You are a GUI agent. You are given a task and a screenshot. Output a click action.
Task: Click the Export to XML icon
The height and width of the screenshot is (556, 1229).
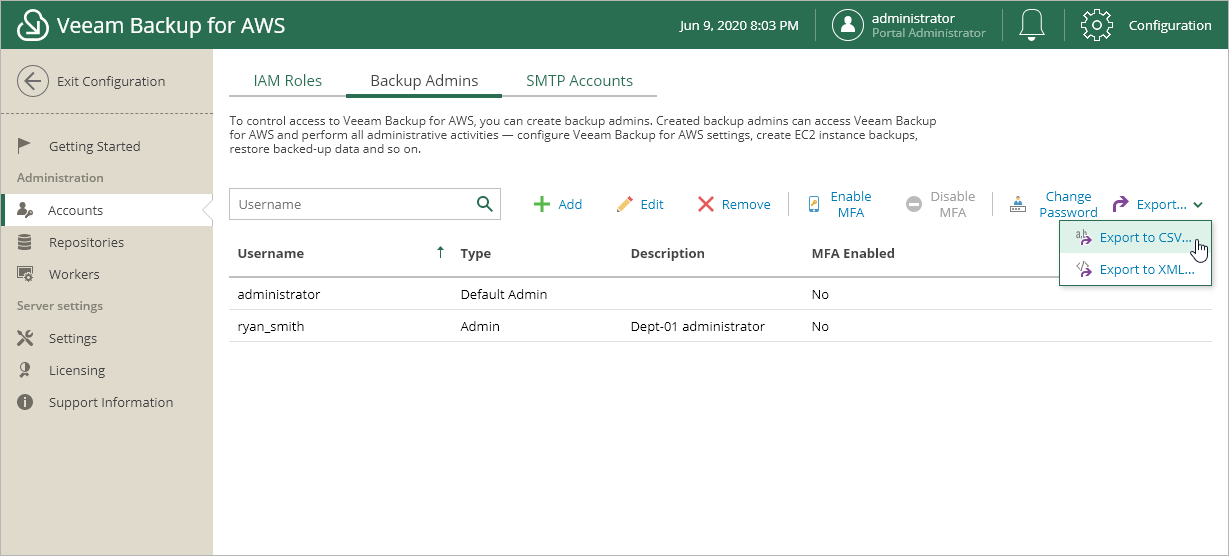coord(1083,269)
